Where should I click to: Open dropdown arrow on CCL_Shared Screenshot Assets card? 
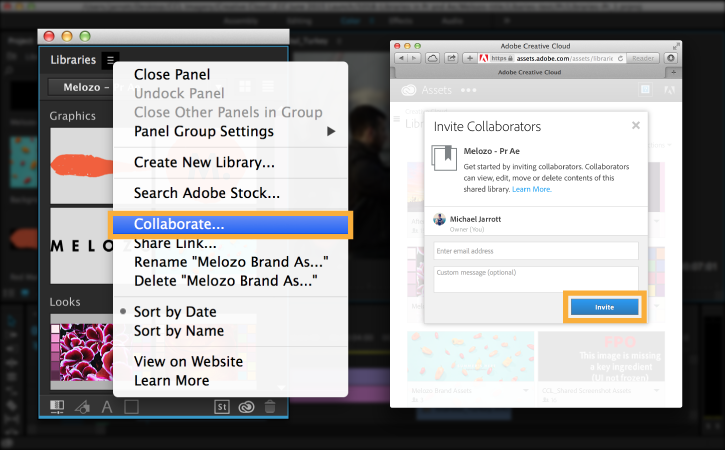(657, 390)
